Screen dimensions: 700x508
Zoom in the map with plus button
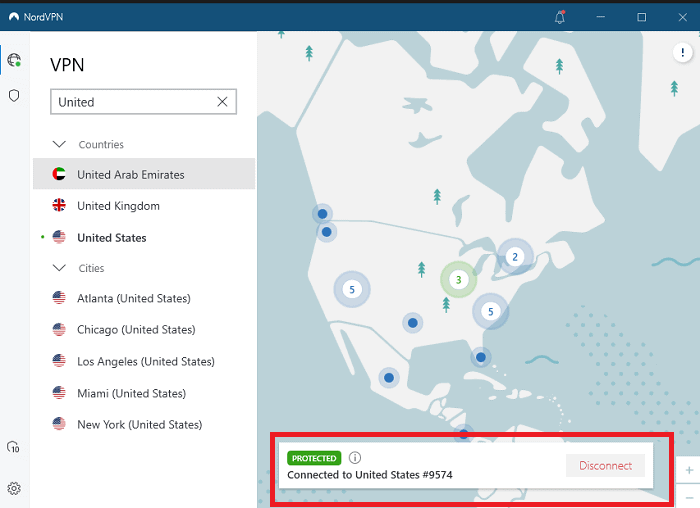coord(689,469)
